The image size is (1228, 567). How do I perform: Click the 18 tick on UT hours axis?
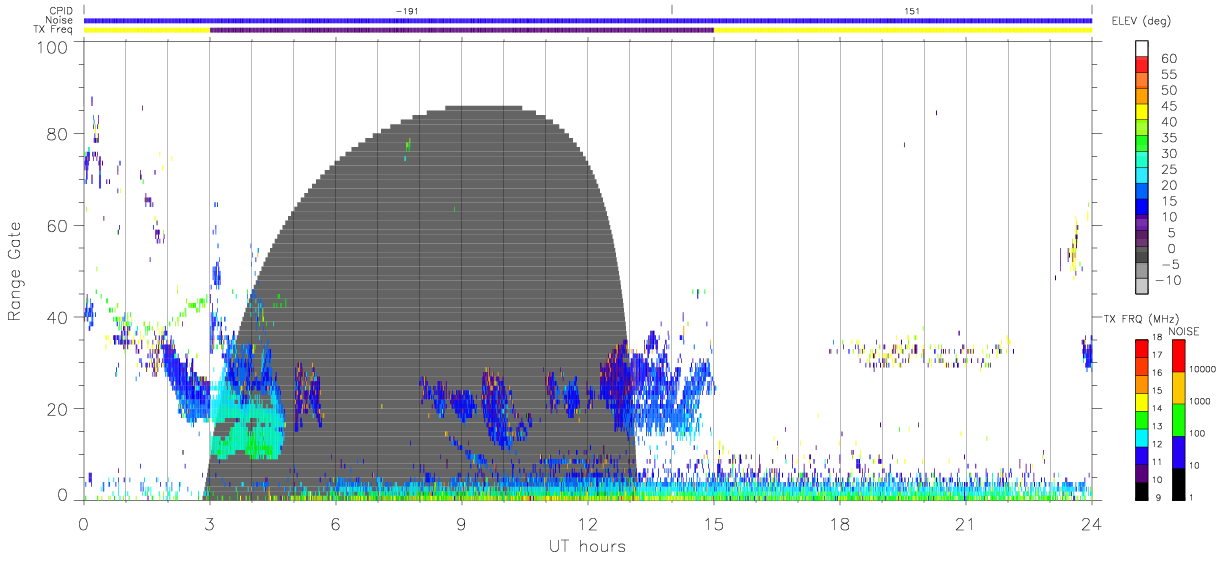840,525
